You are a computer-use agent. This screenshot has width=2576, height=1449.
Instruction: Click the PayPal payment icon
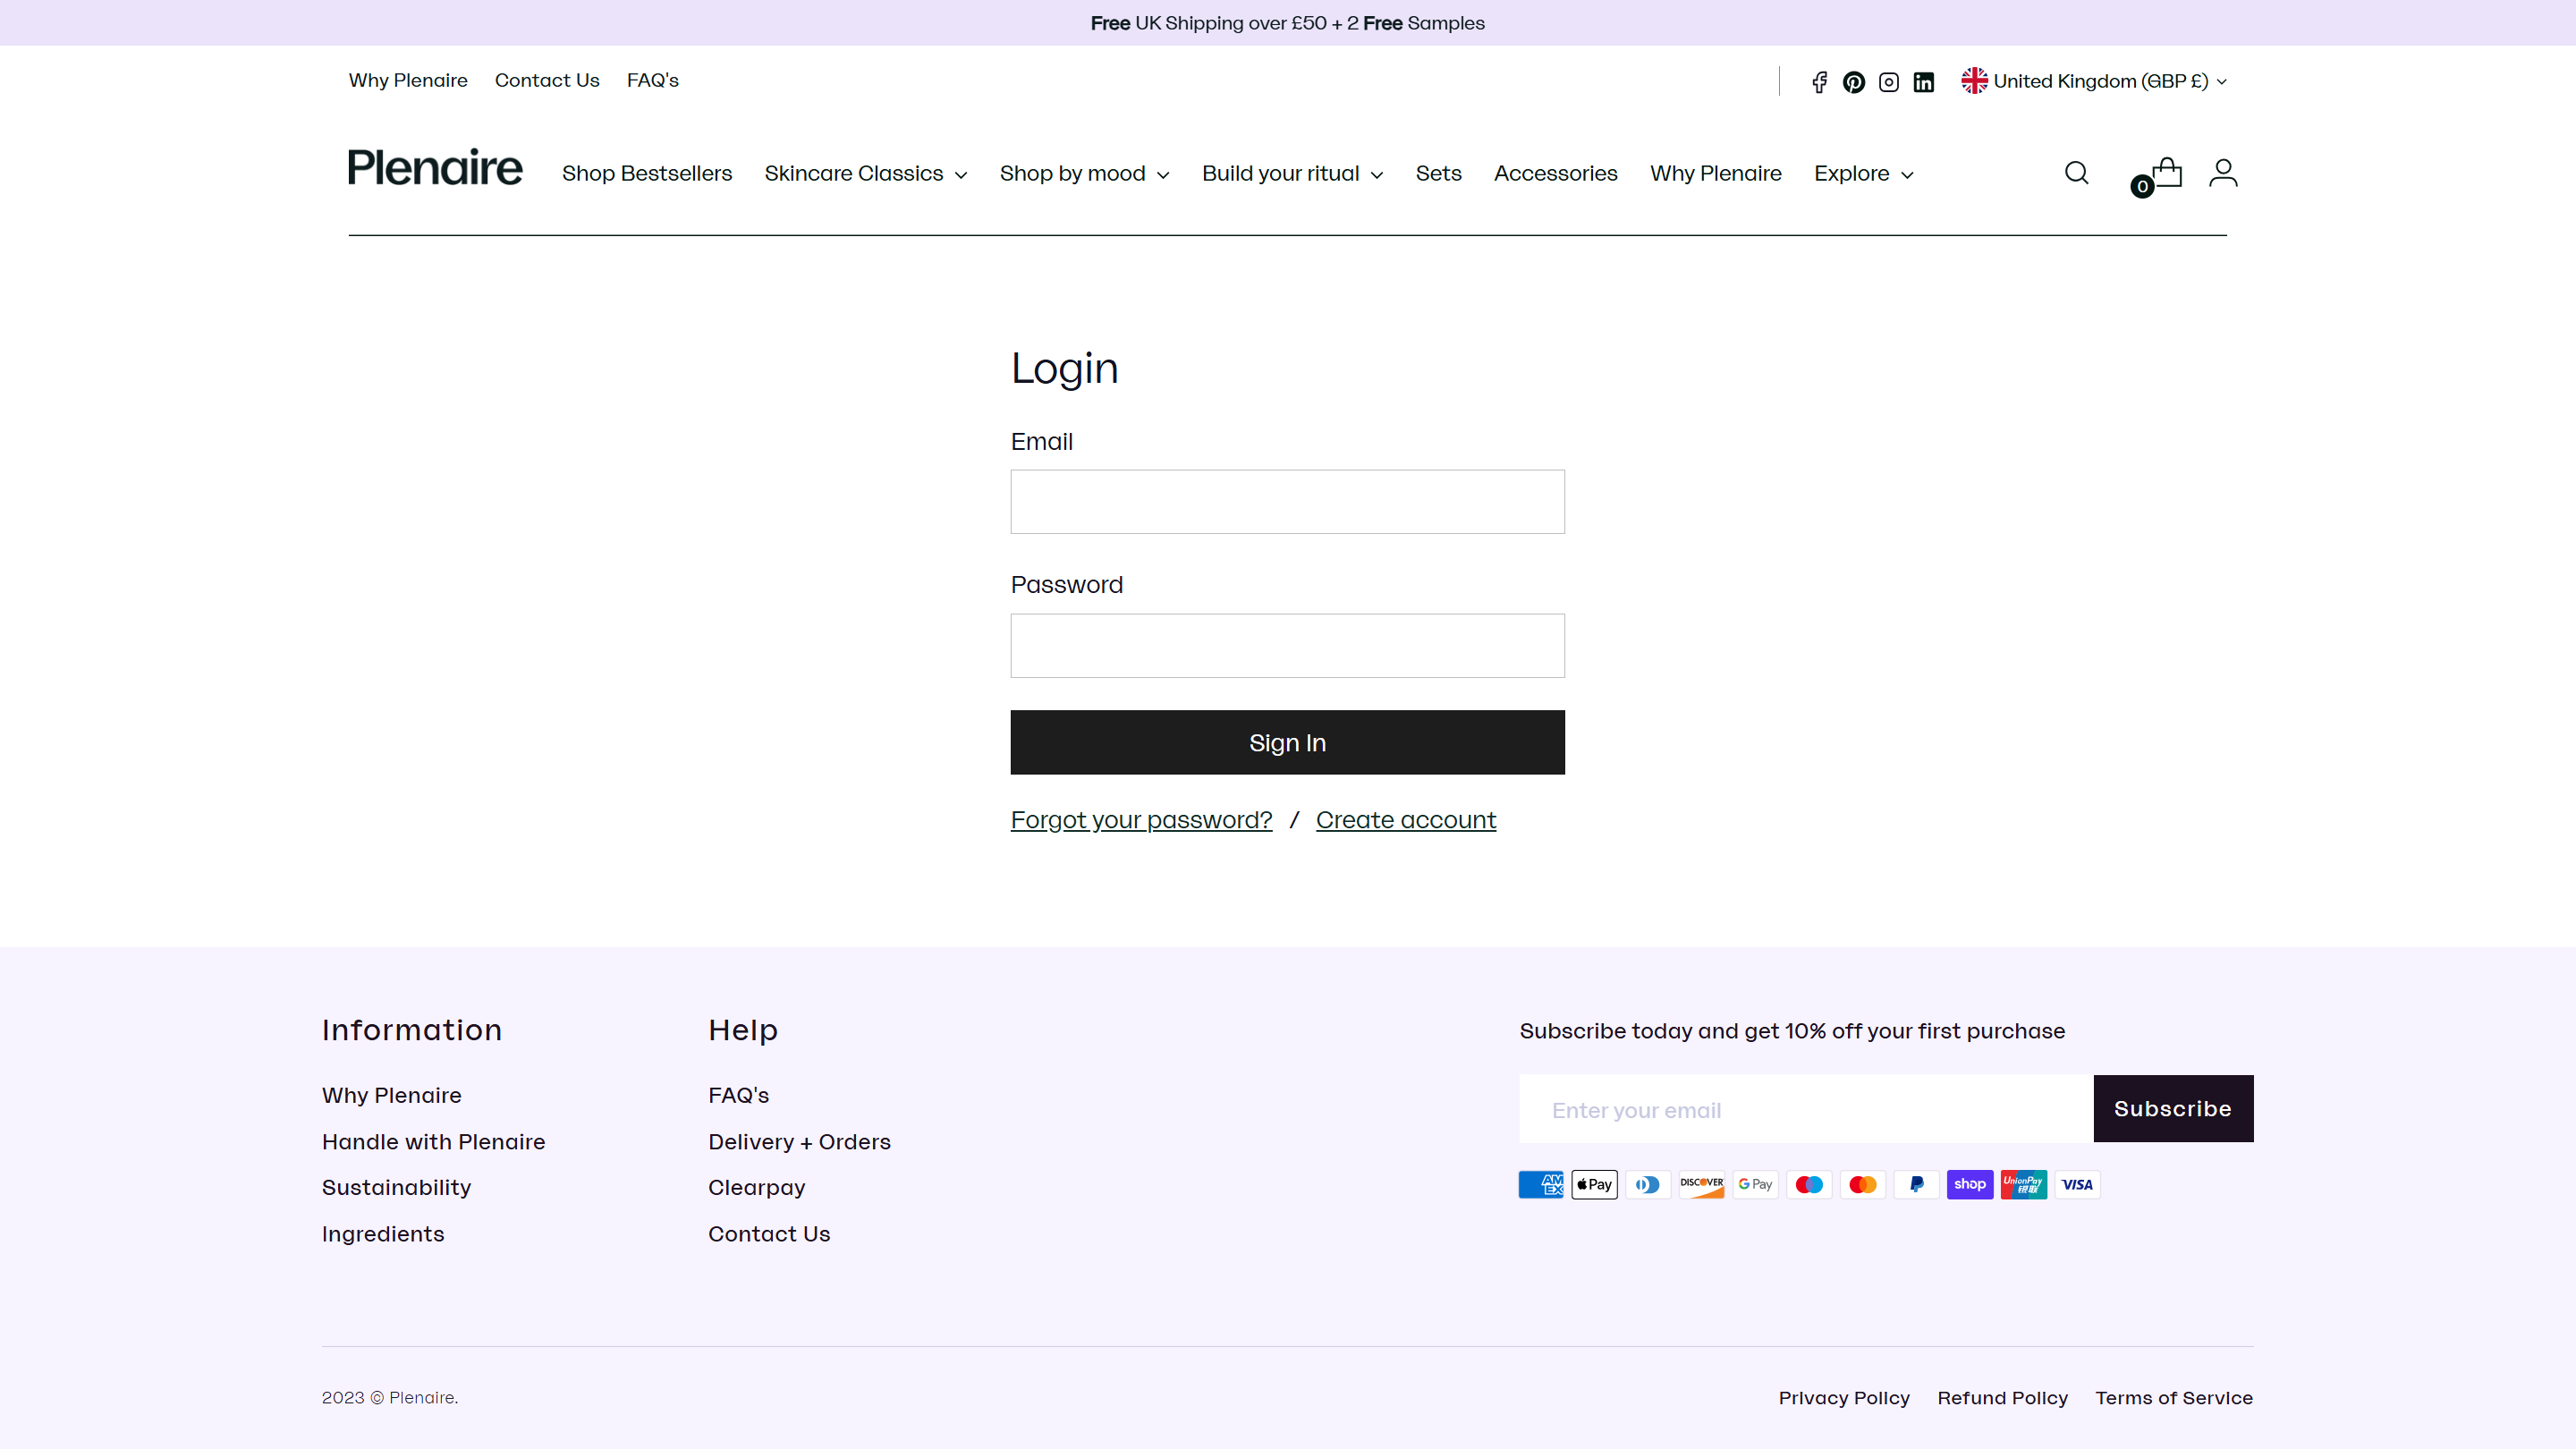point(1917,1184)
